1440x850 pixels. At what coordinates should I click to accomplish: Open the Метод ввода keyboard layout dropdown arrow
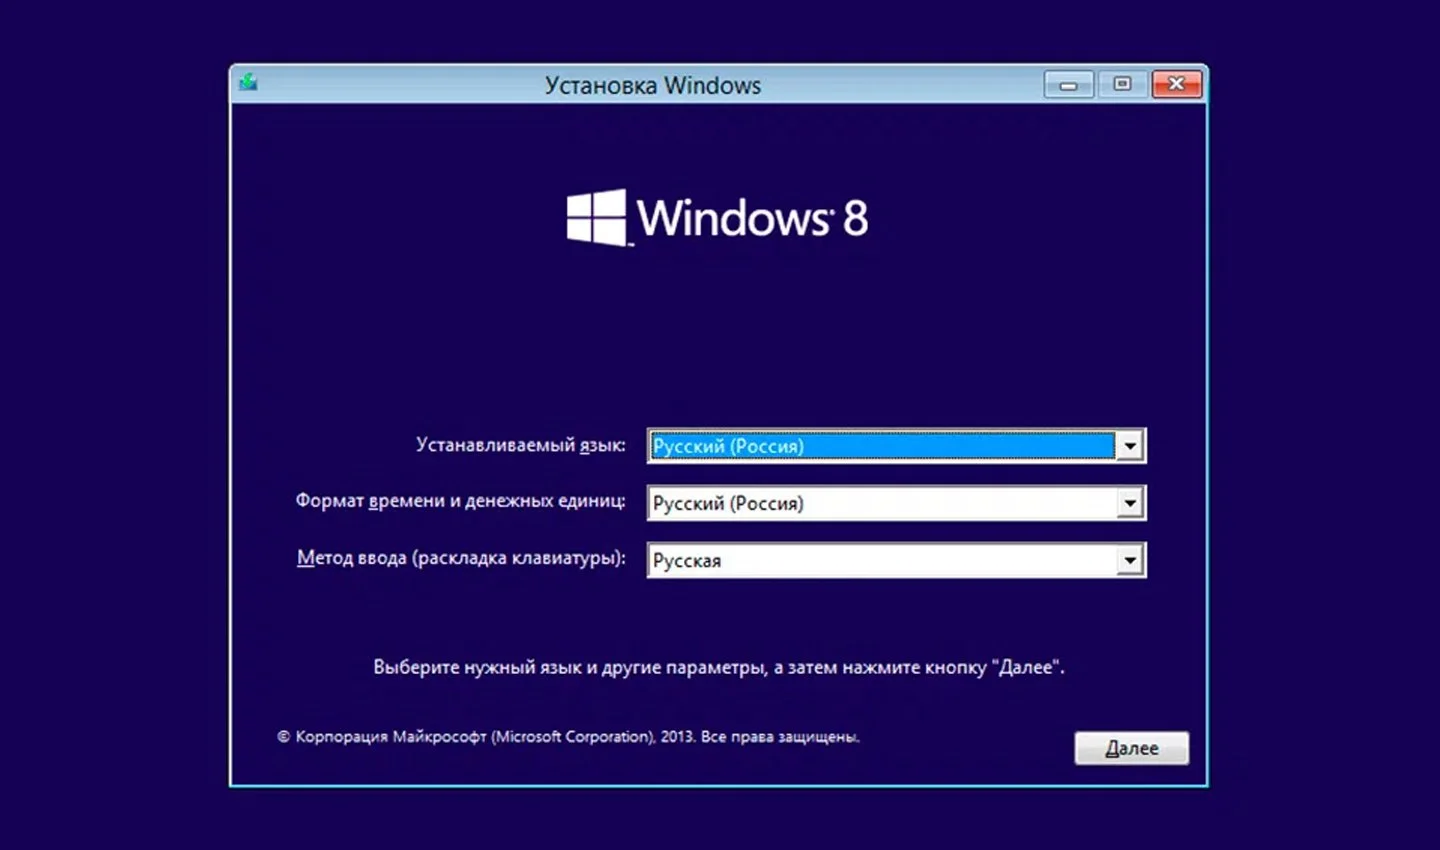tap(1129, 560)
